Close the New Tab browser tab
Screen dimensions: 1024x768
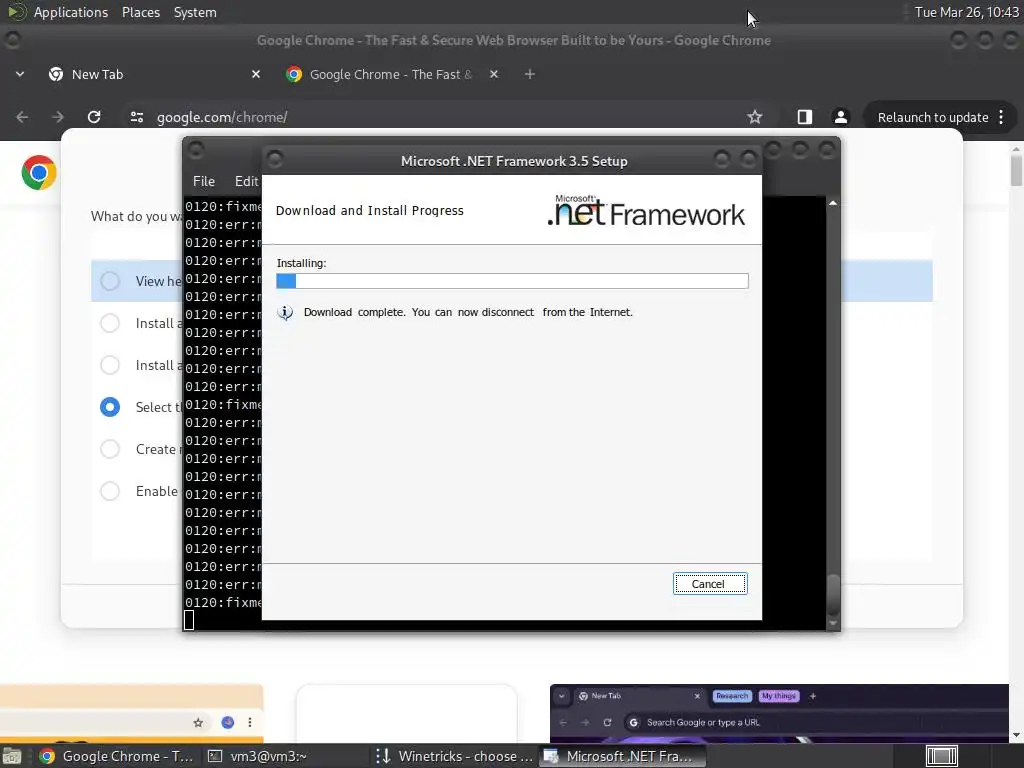click(256, 74)
